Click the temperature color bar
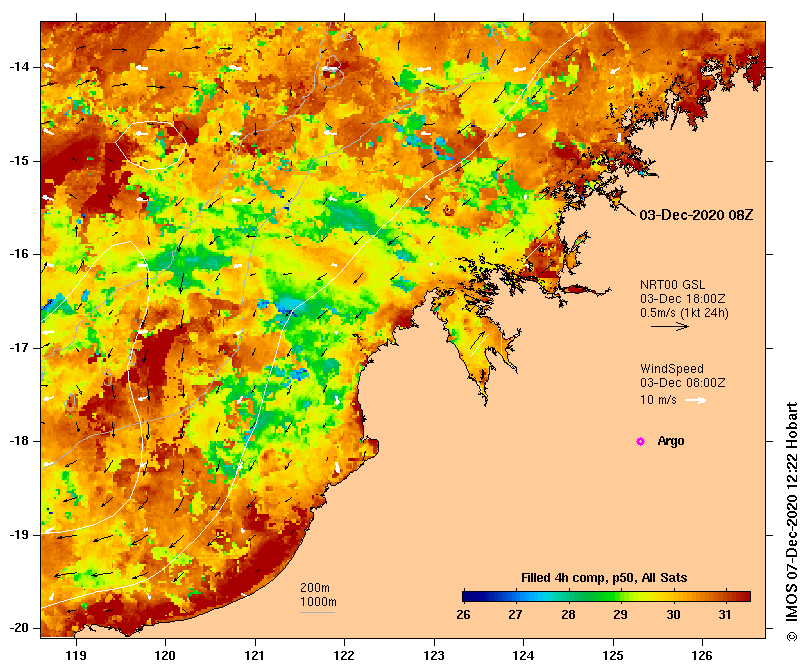 point(607,596)
